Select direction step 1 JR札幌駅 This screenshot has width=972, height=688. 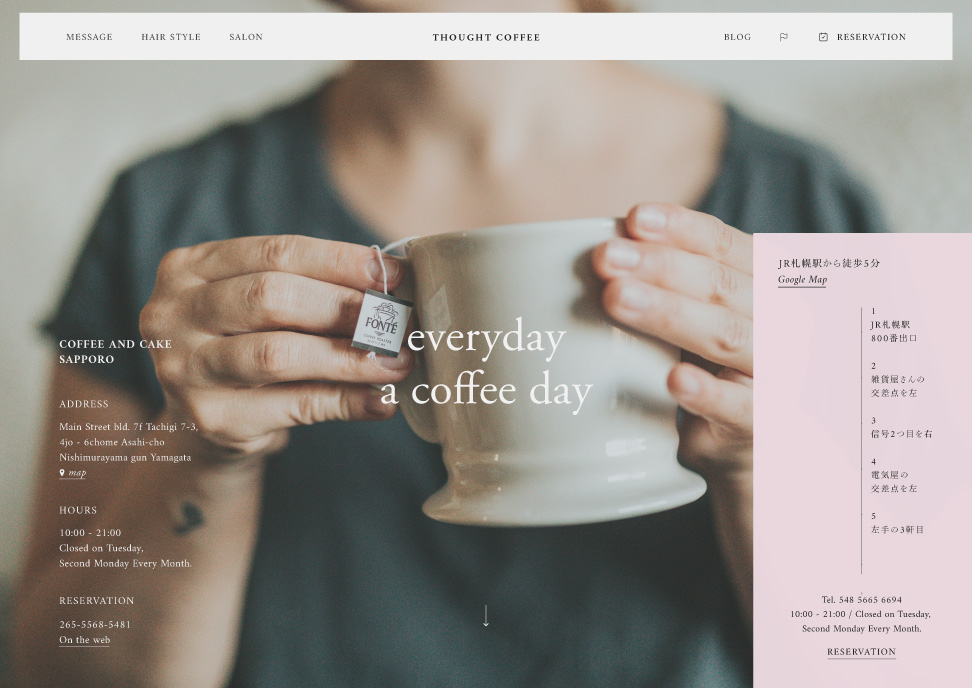894,325
